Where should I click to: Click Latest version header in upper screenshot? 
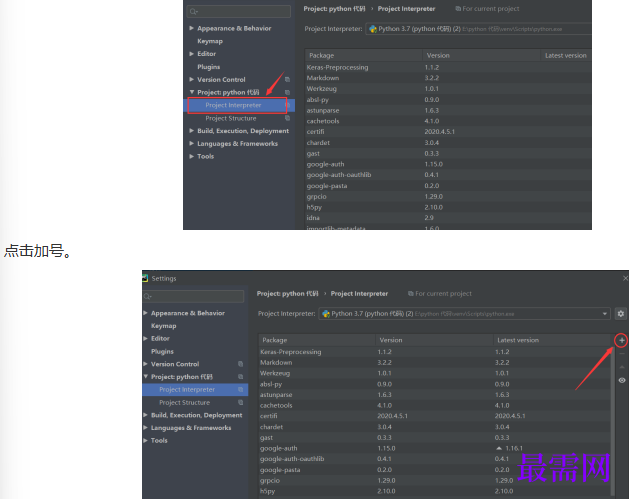point(566,55)
